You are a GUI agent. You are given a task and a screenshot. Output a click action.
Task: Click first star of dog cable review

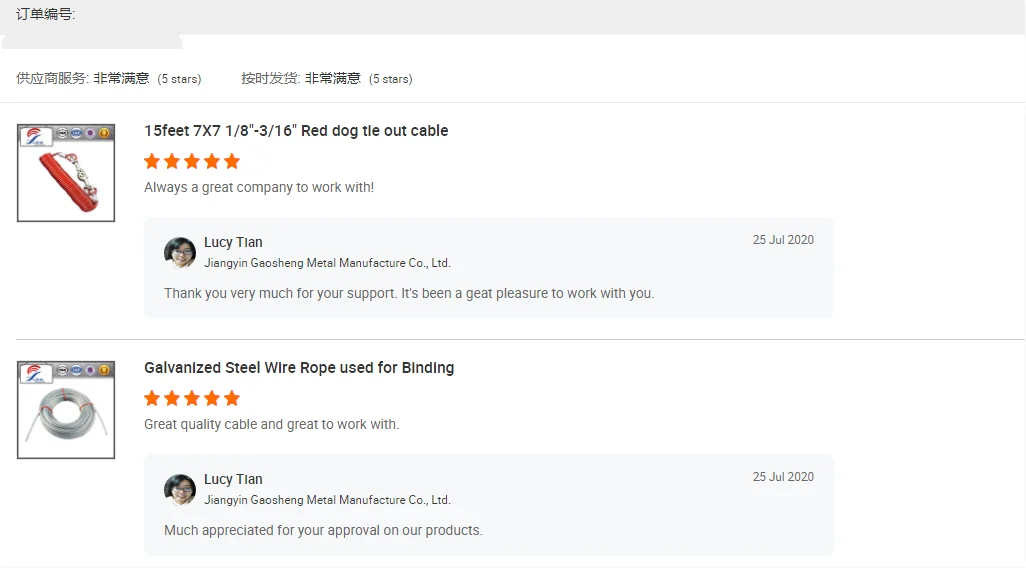(152, 161)
